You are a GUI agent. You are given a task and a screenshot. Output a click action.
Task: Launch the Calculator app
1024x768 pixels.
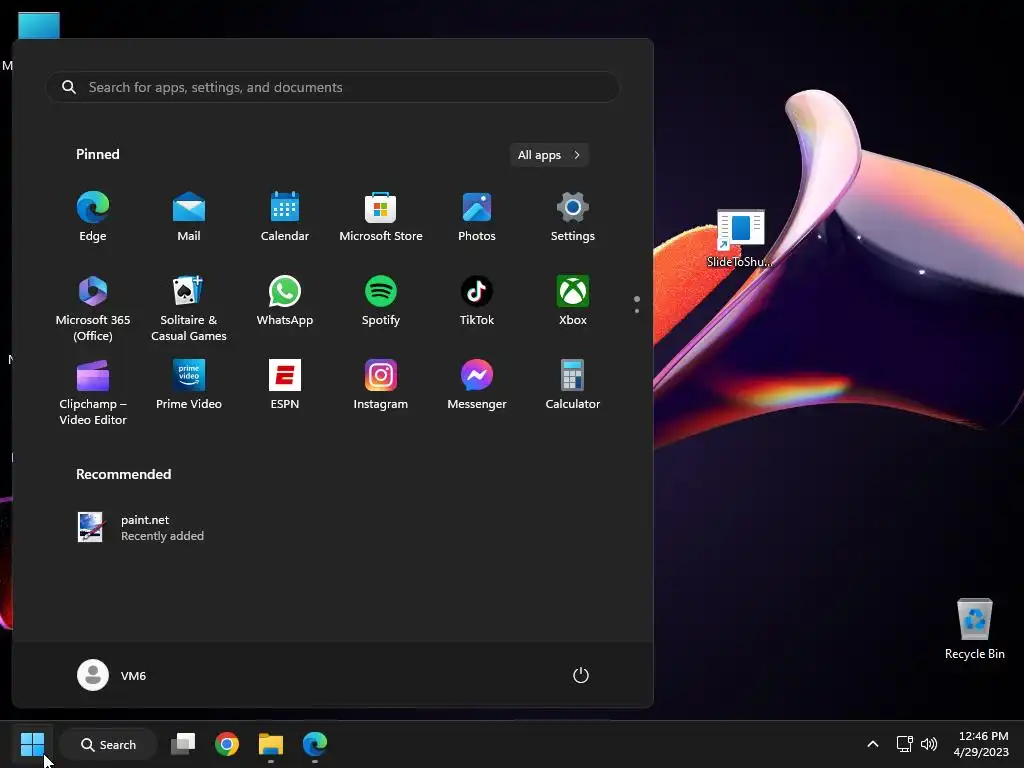tap(573, 385)
